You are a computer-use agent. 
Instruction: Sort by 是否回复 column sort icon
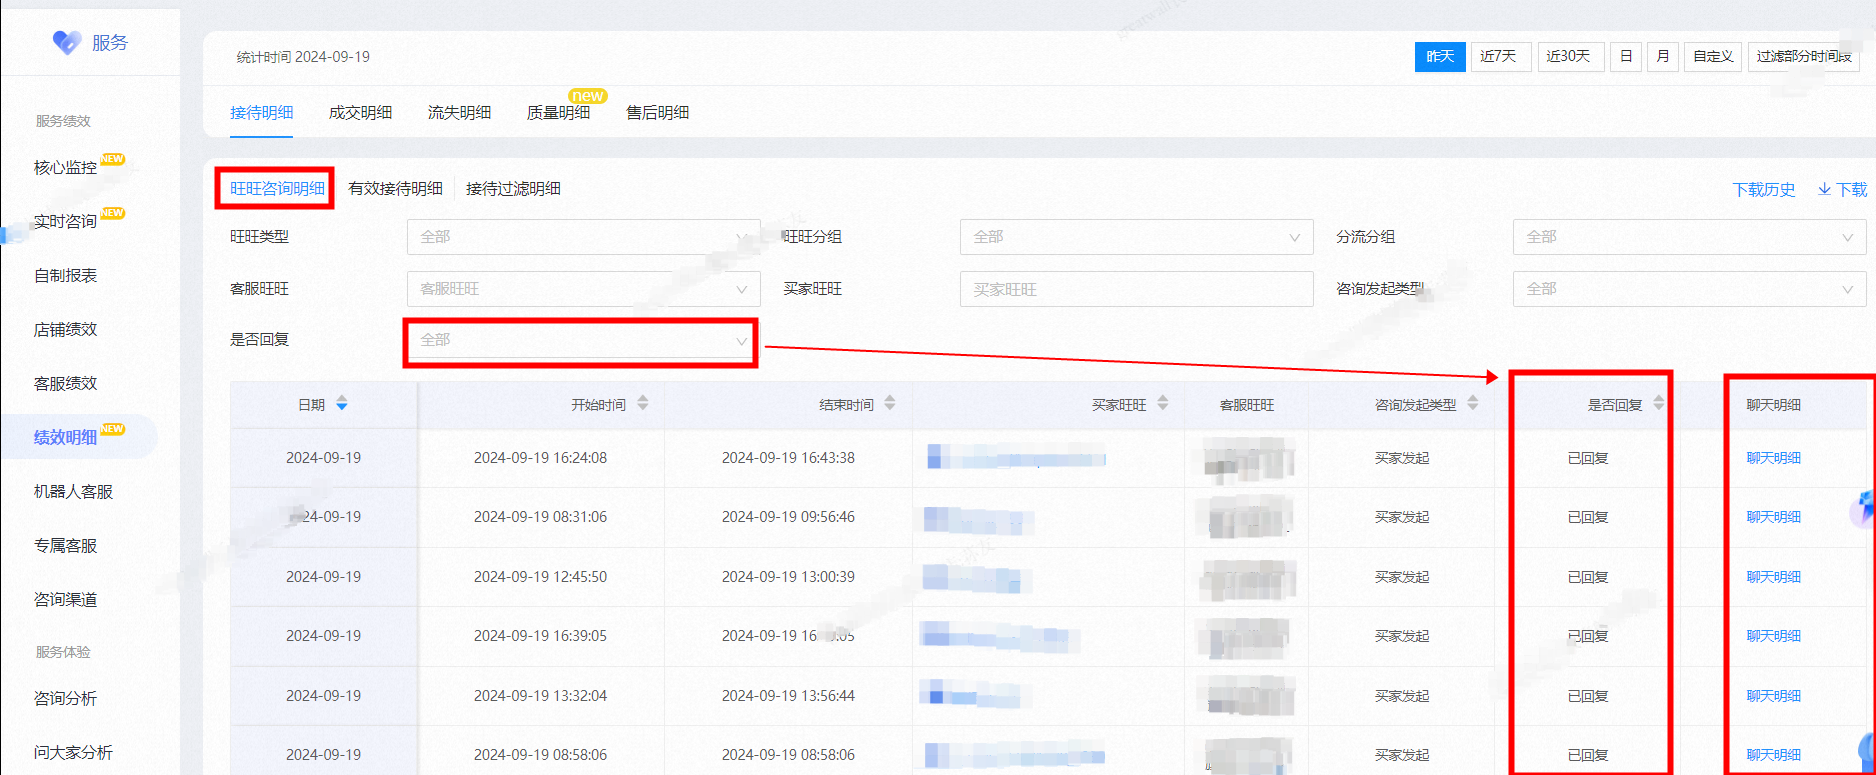pos(1659,404)
